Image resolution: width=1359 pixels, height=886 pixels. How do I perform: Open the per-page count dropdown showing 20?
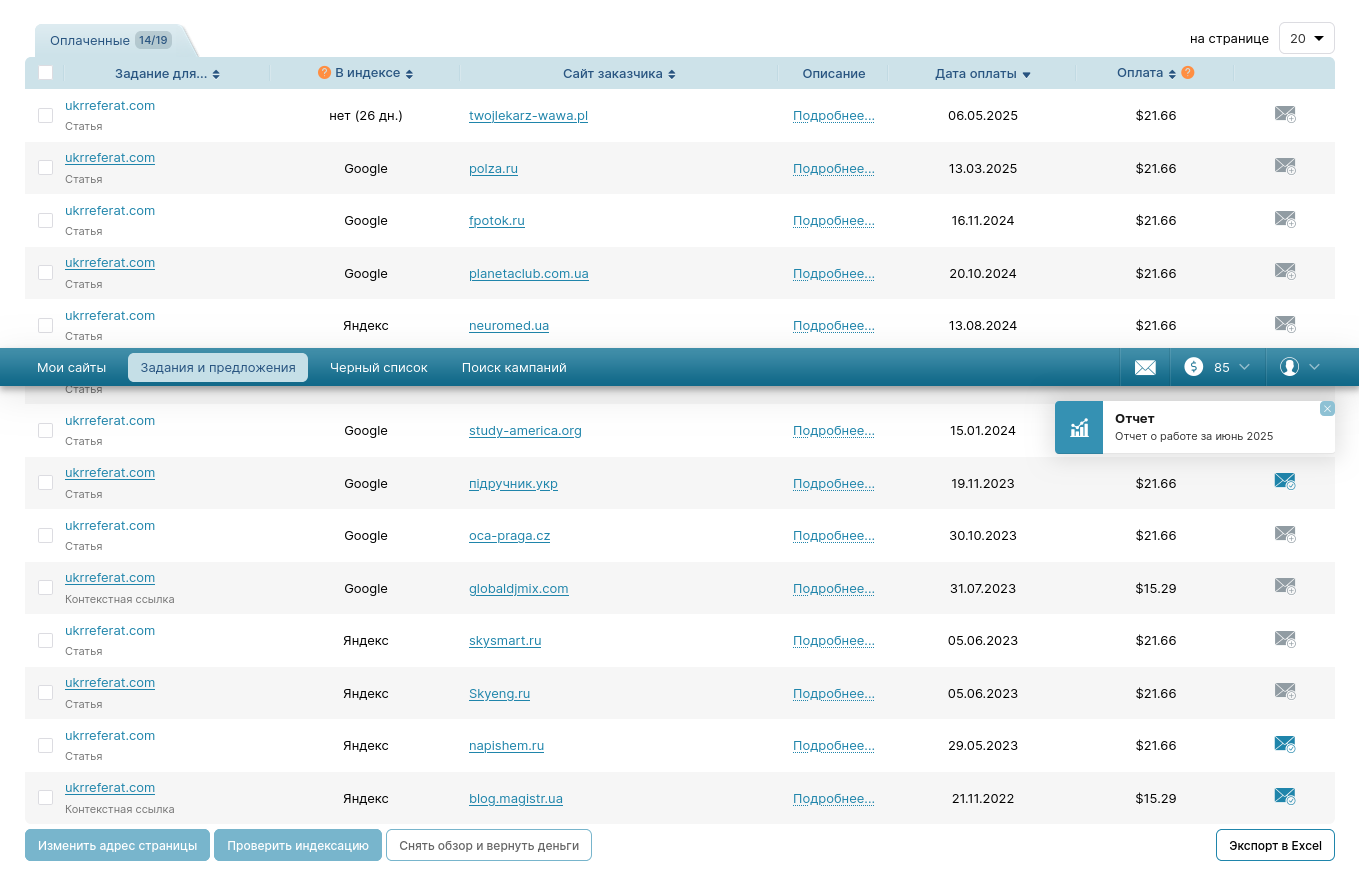point(1307,38)
